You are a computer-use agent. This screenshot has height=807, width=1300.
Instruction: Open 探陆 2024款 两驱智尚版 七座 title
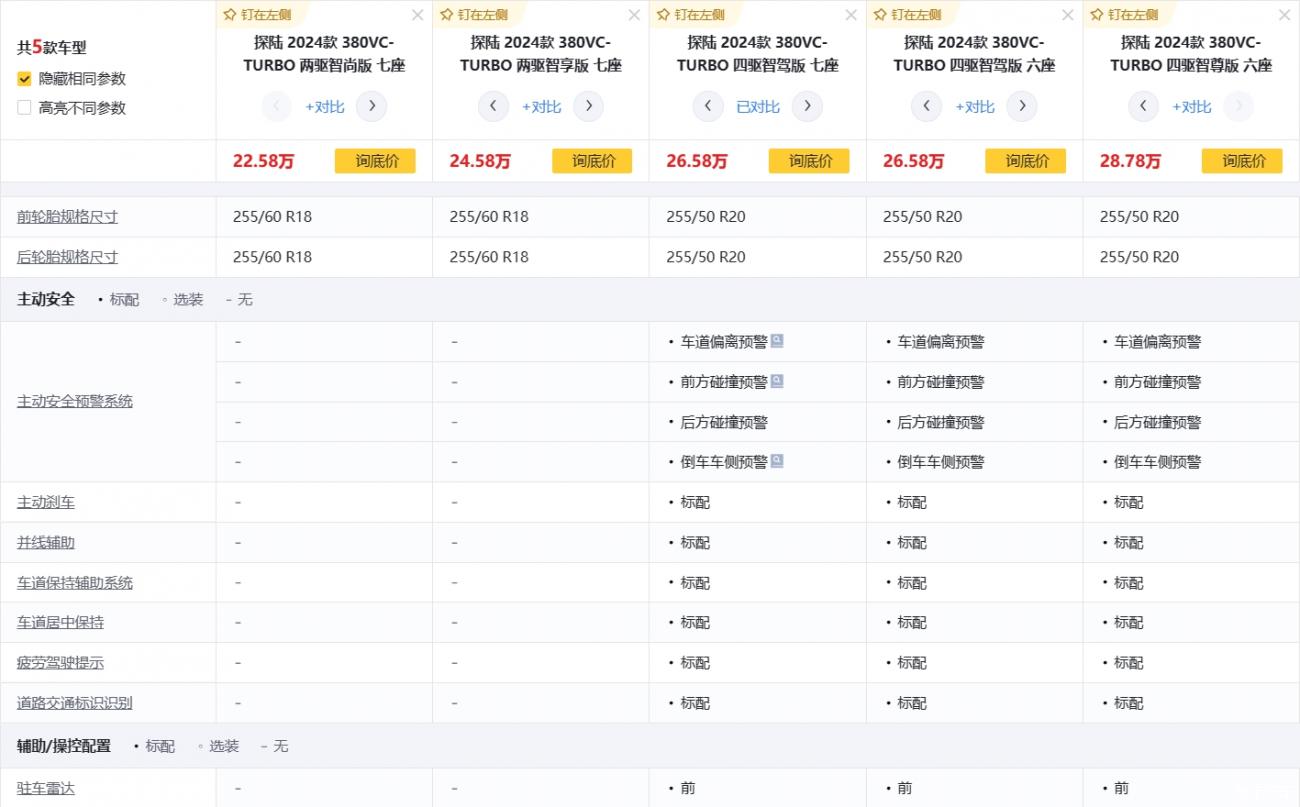[x=324, y=54]
